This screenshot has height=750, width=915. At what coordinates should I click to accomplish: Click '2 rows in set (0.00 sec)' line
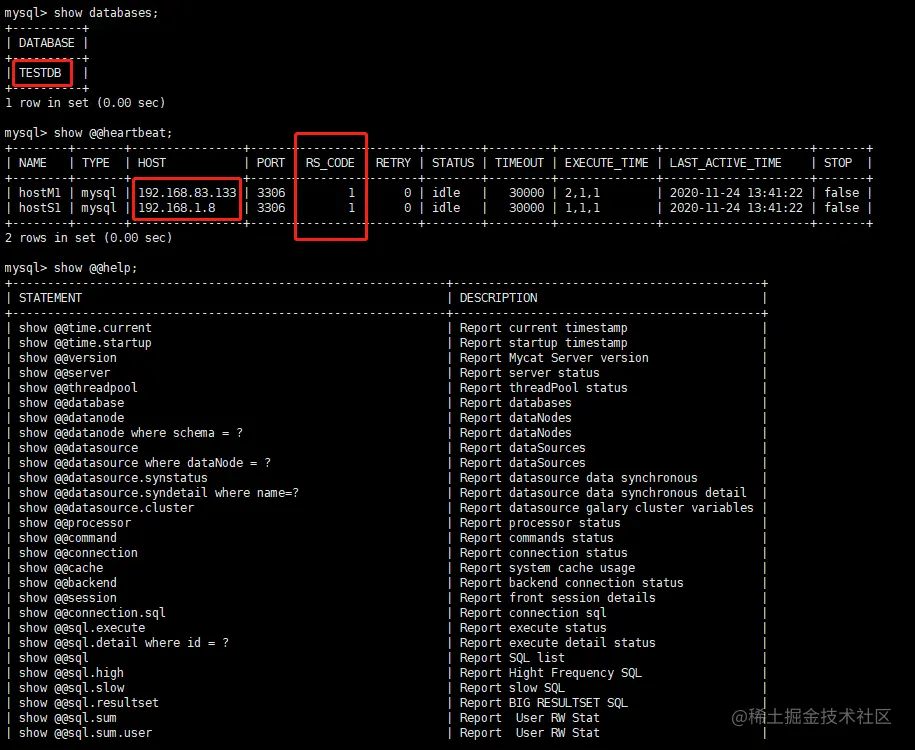point(89,238)
